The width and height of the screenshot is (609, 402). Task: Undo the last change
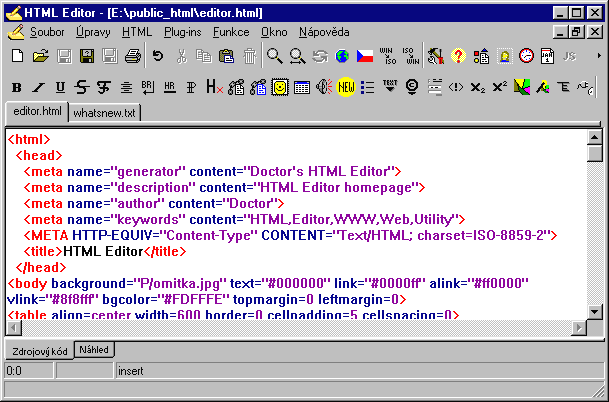pos(158,56)
